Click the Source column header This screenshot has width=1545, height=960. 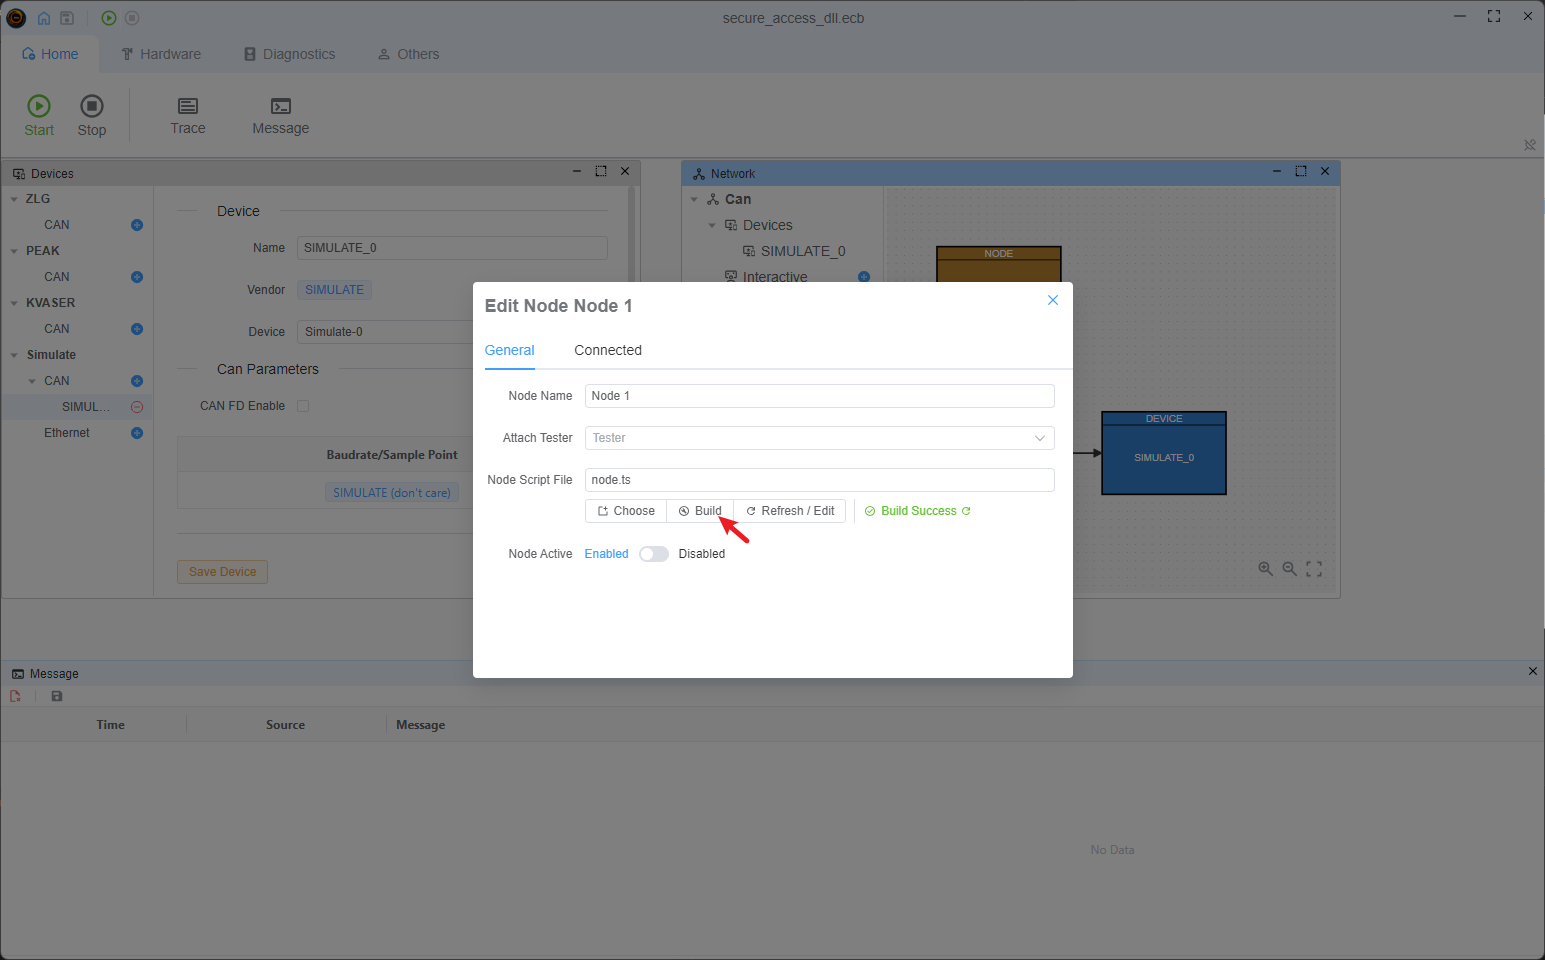286,725
